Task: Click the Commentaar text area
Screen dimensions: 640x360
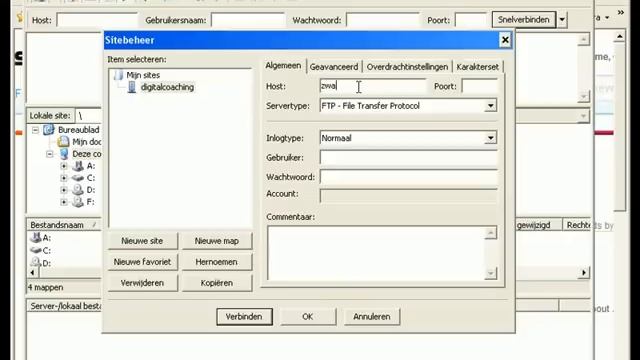Action: coord(376,253)
